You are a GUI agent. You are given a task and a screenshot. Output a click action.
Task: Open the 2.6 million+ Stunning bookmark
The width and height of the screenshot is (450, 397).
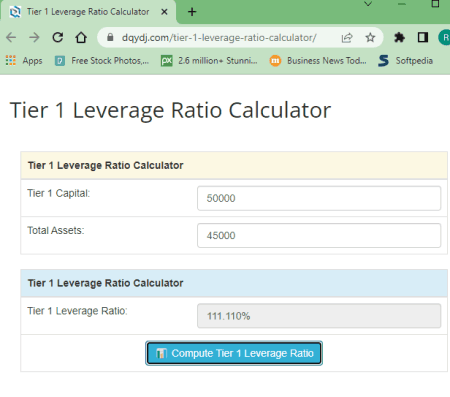[x=209, y=61]
